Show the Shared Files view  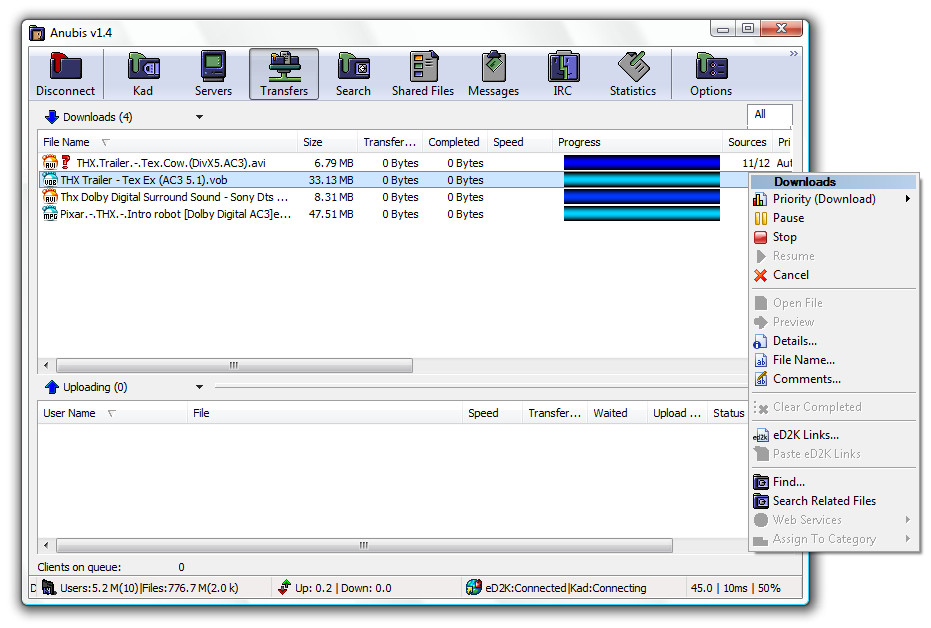tap(423, 74)
